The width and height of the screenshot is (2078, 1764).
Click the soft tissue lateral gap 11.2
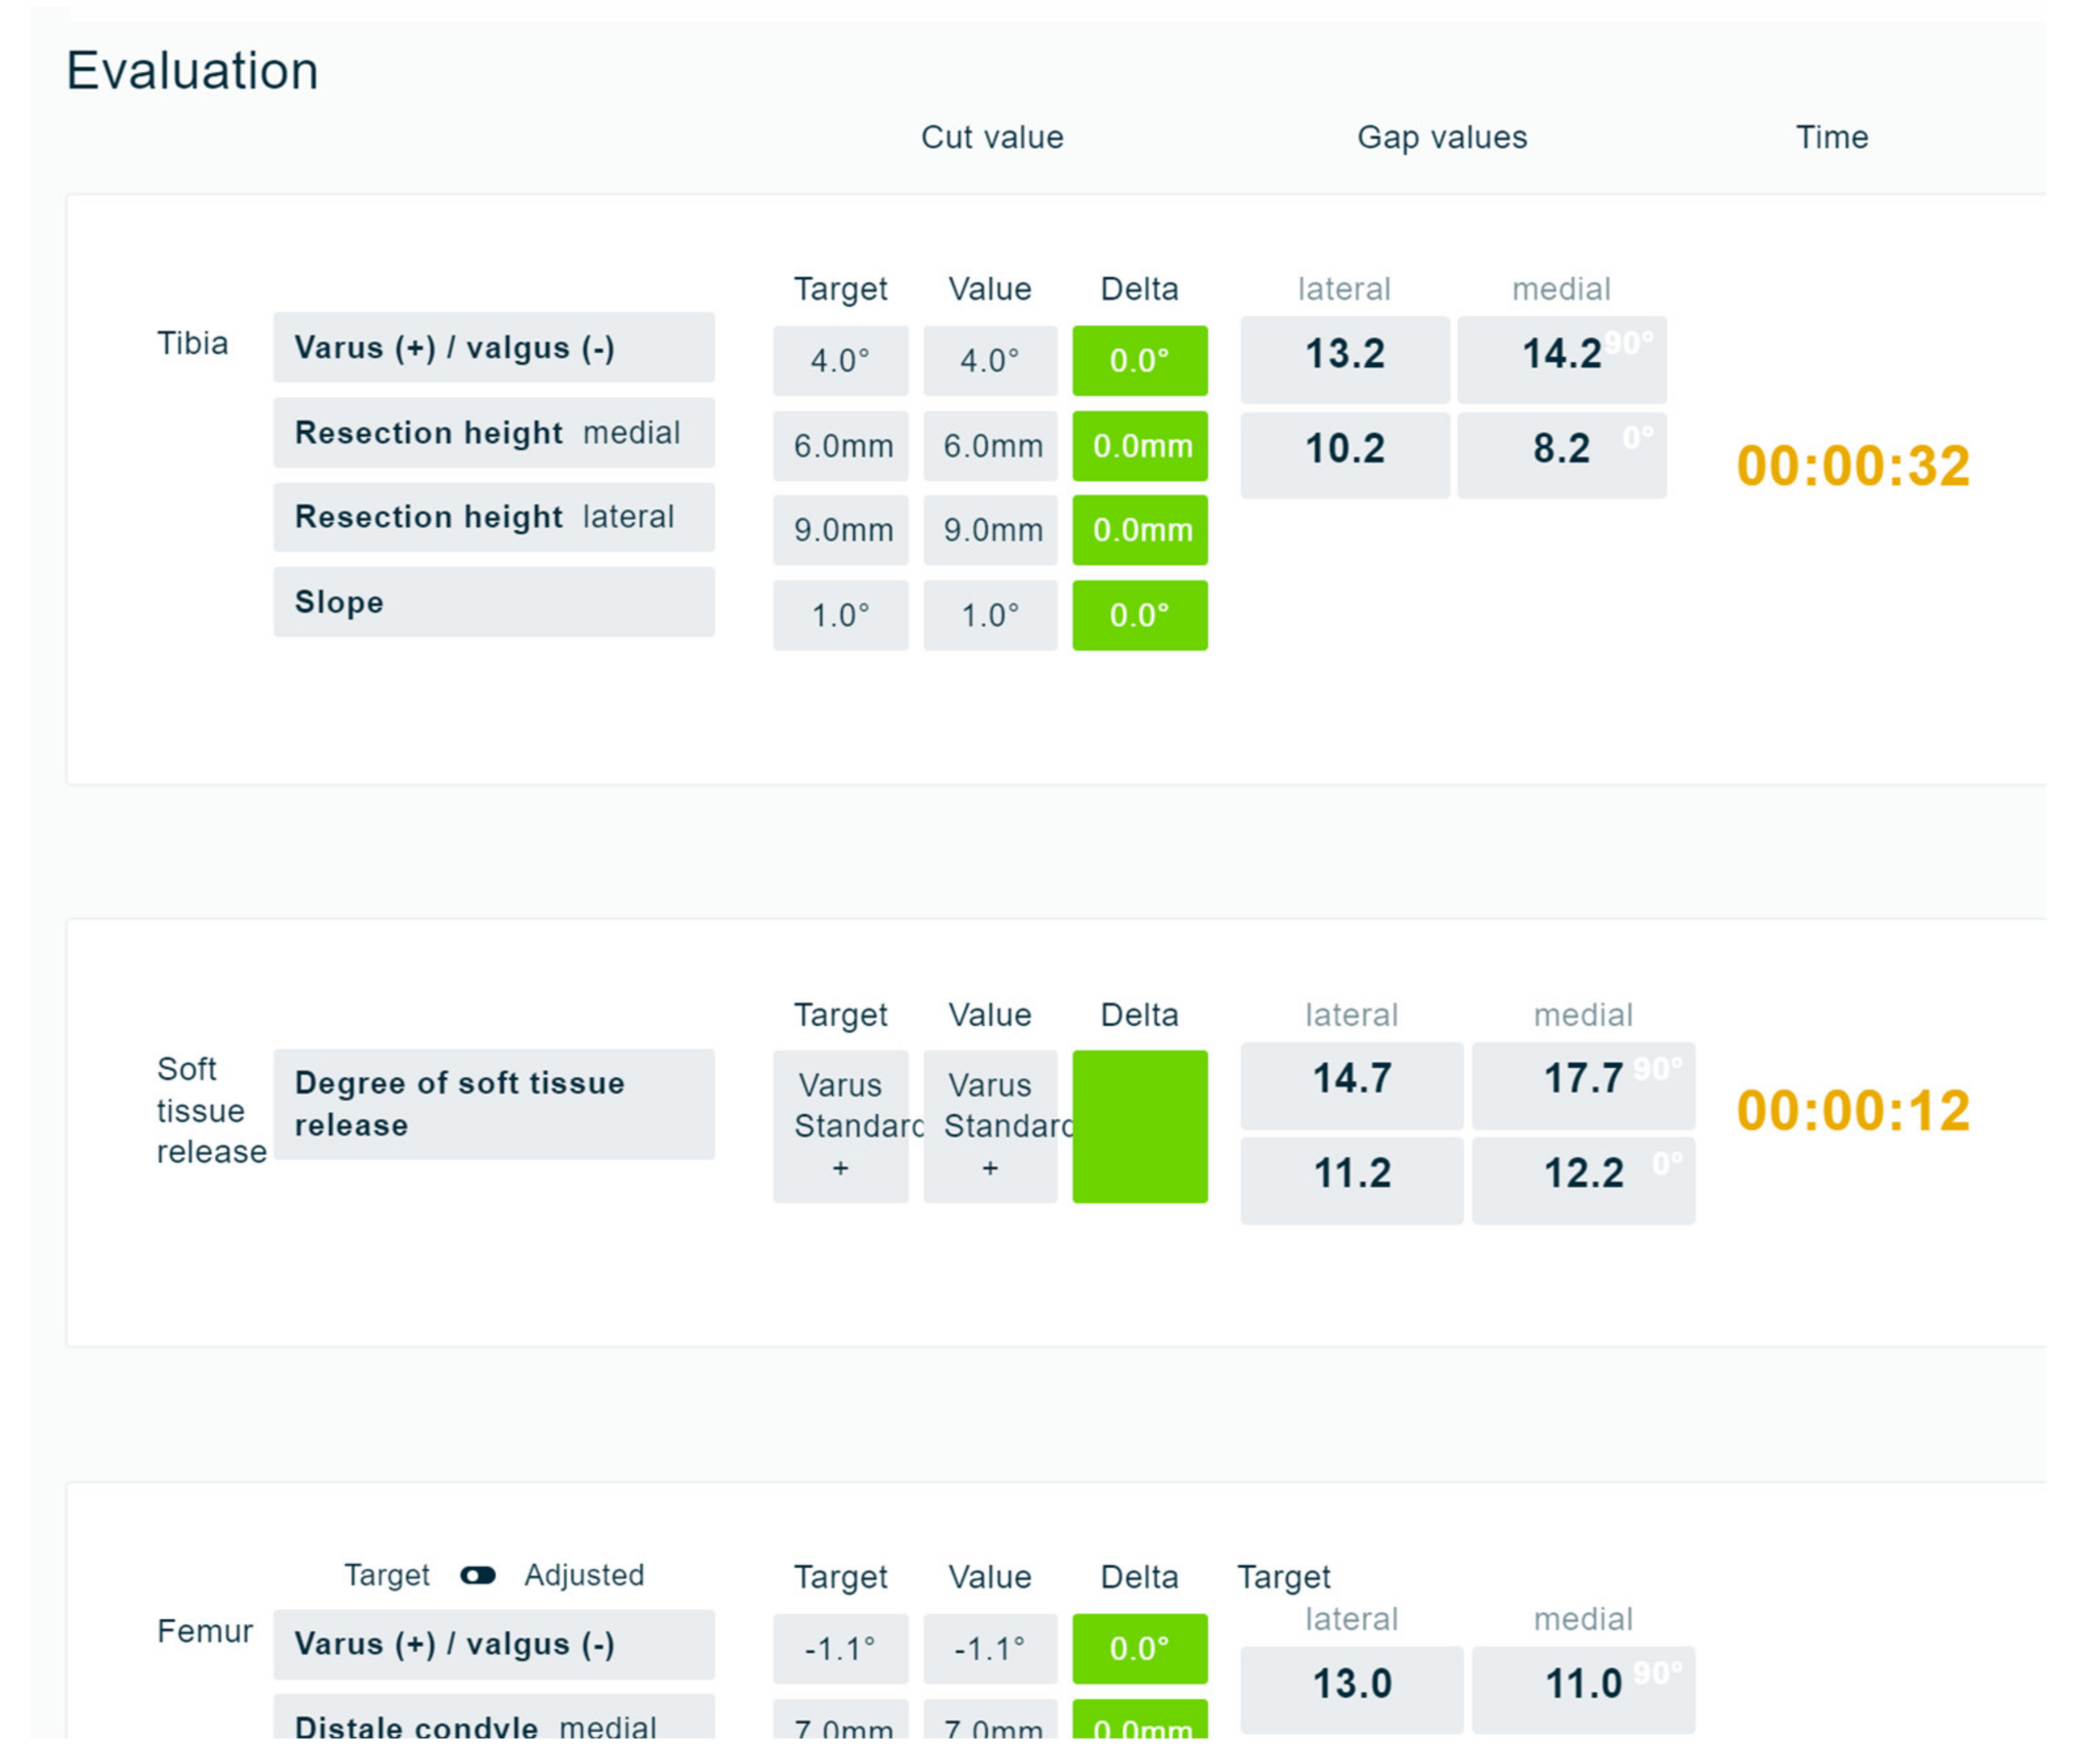[x=1351, y=1173]
